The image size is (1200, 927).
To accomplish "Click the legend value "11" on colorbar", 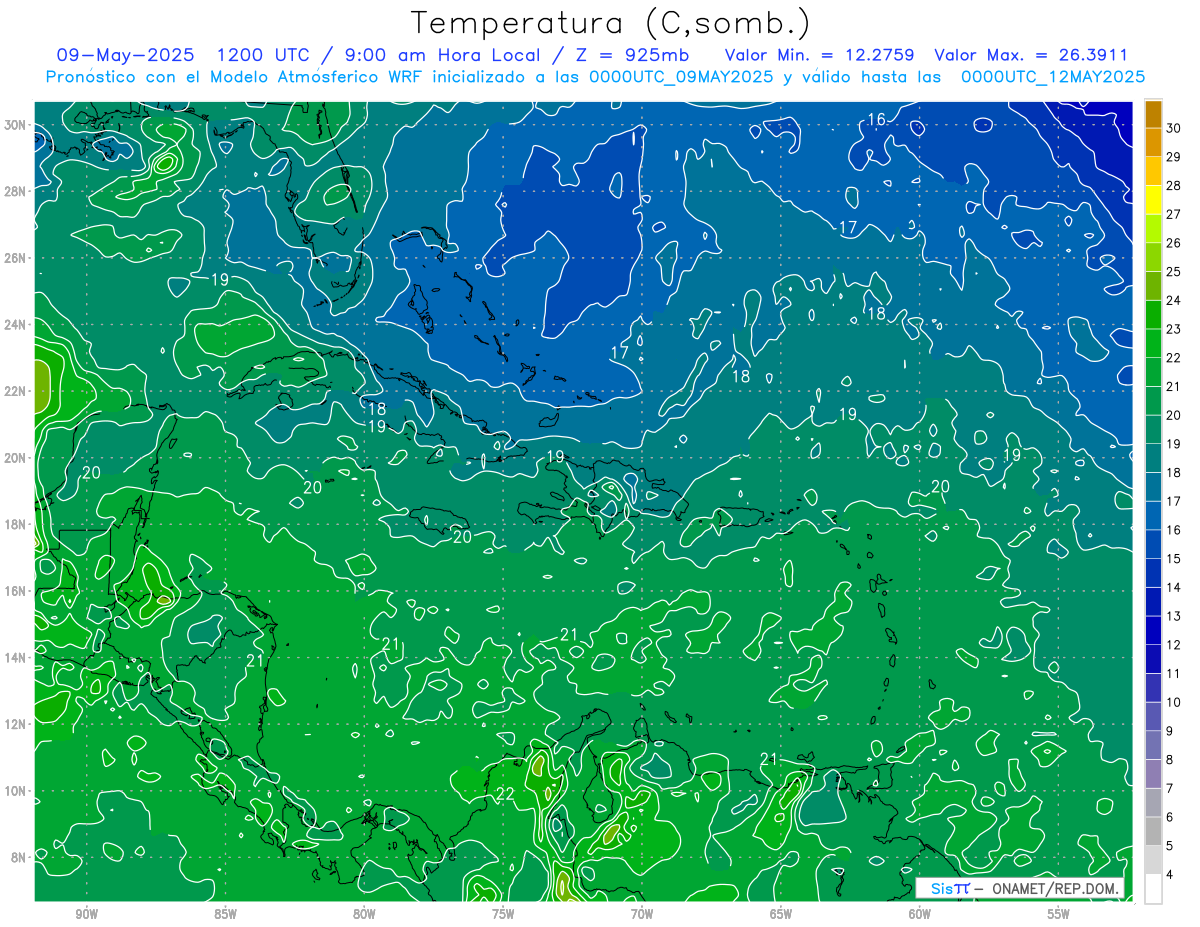I will [x=1174, y=674].
